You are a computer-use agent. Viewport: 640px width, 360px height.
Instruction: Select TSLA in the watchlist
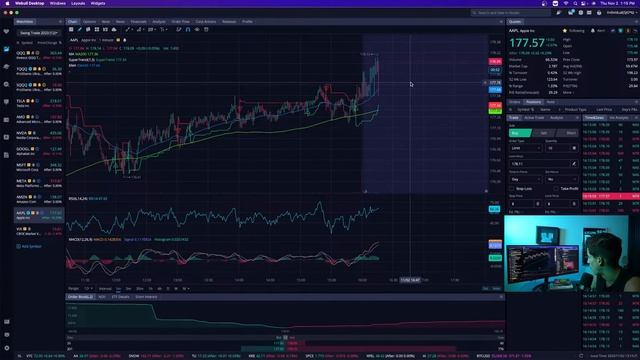click(x=39, y=103)
